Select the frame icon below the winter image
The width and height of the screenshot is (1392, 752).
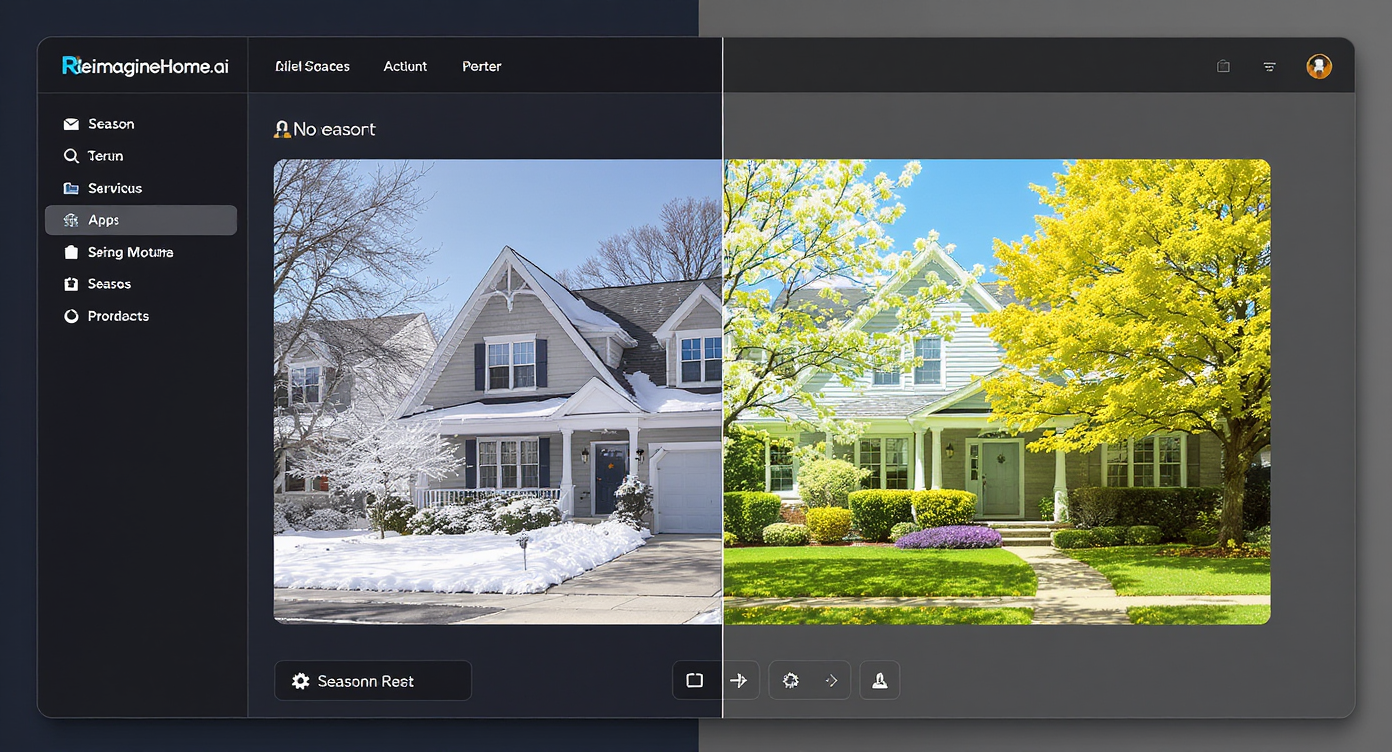tap(694, 680)
